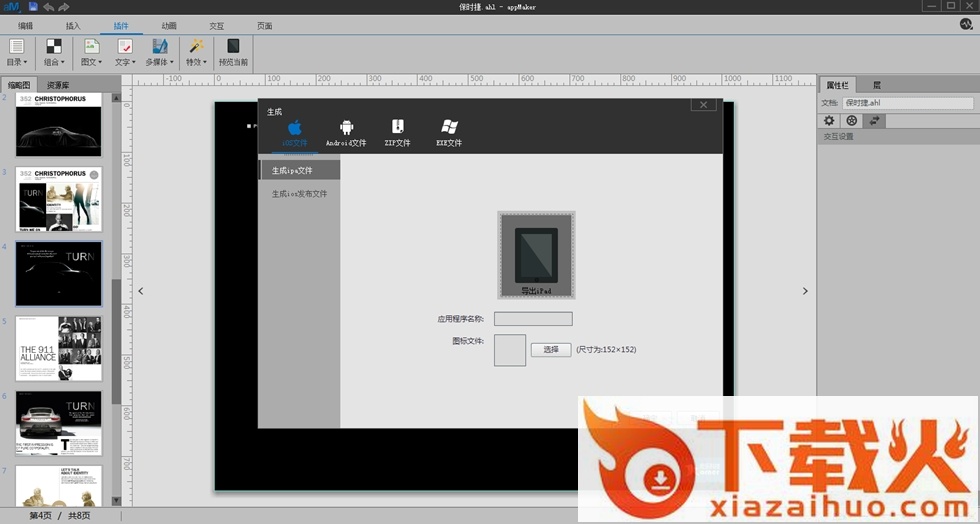Click the 图文 image-text icon
Viewport: 980px width, 524px height.
click(x=92, y=46)
